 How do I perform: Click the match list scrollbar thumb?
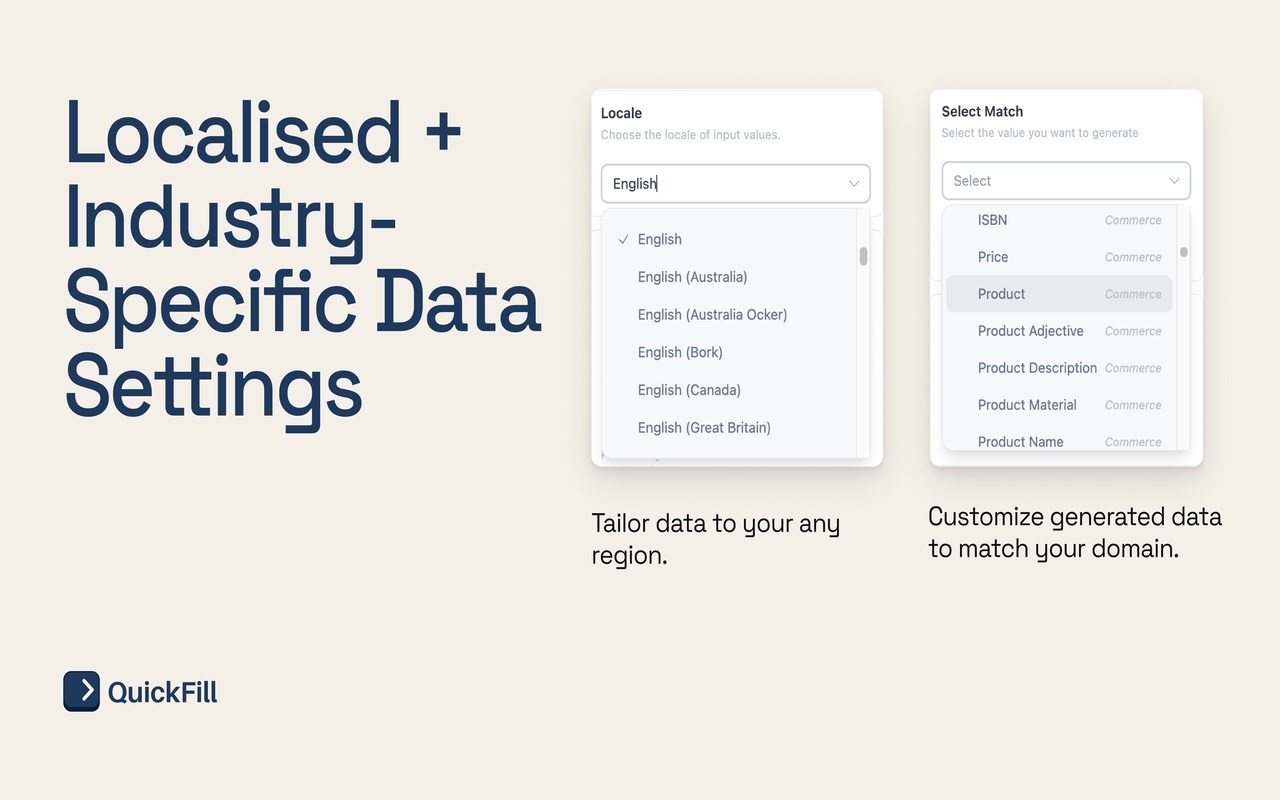point(1183,252)
